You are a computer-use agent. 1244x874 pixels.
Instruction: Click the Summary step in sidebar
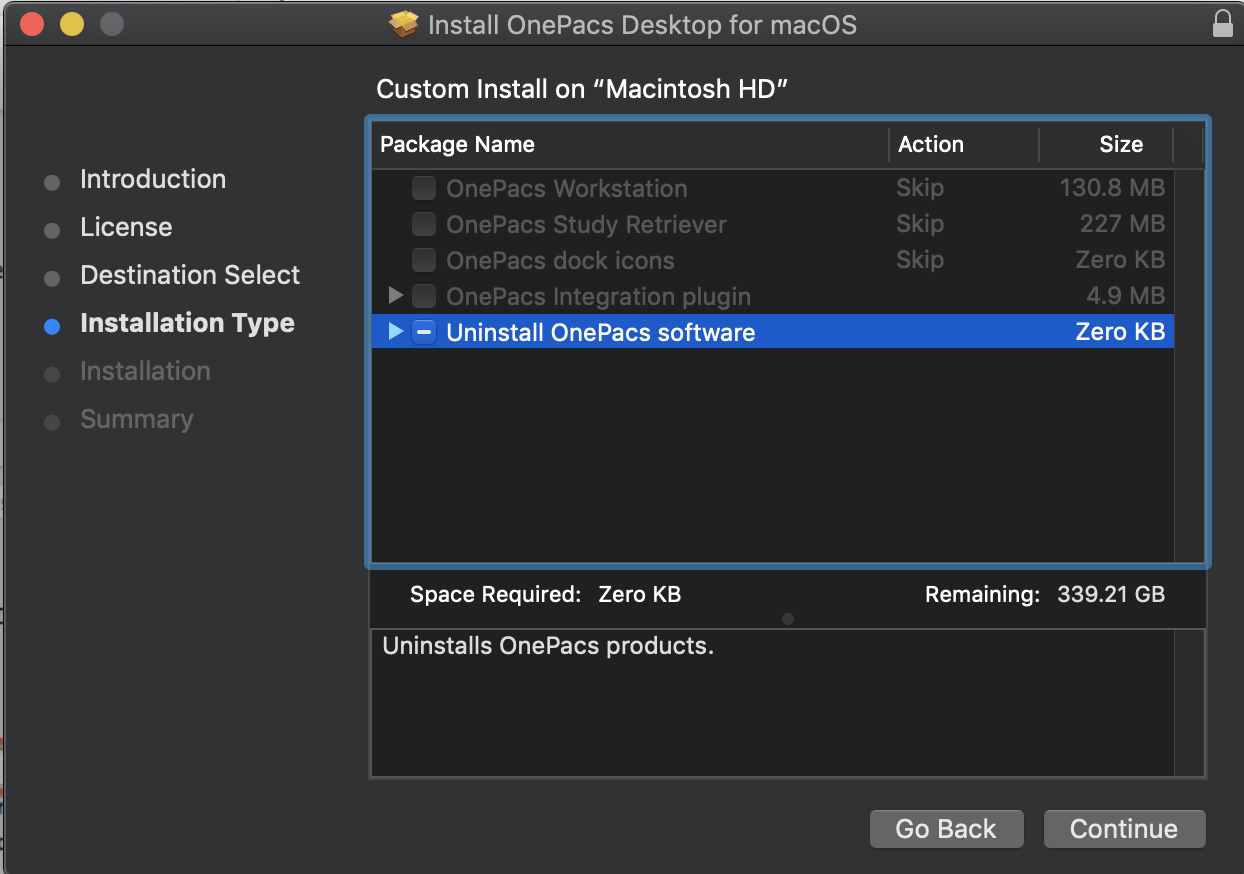[136, 419]
